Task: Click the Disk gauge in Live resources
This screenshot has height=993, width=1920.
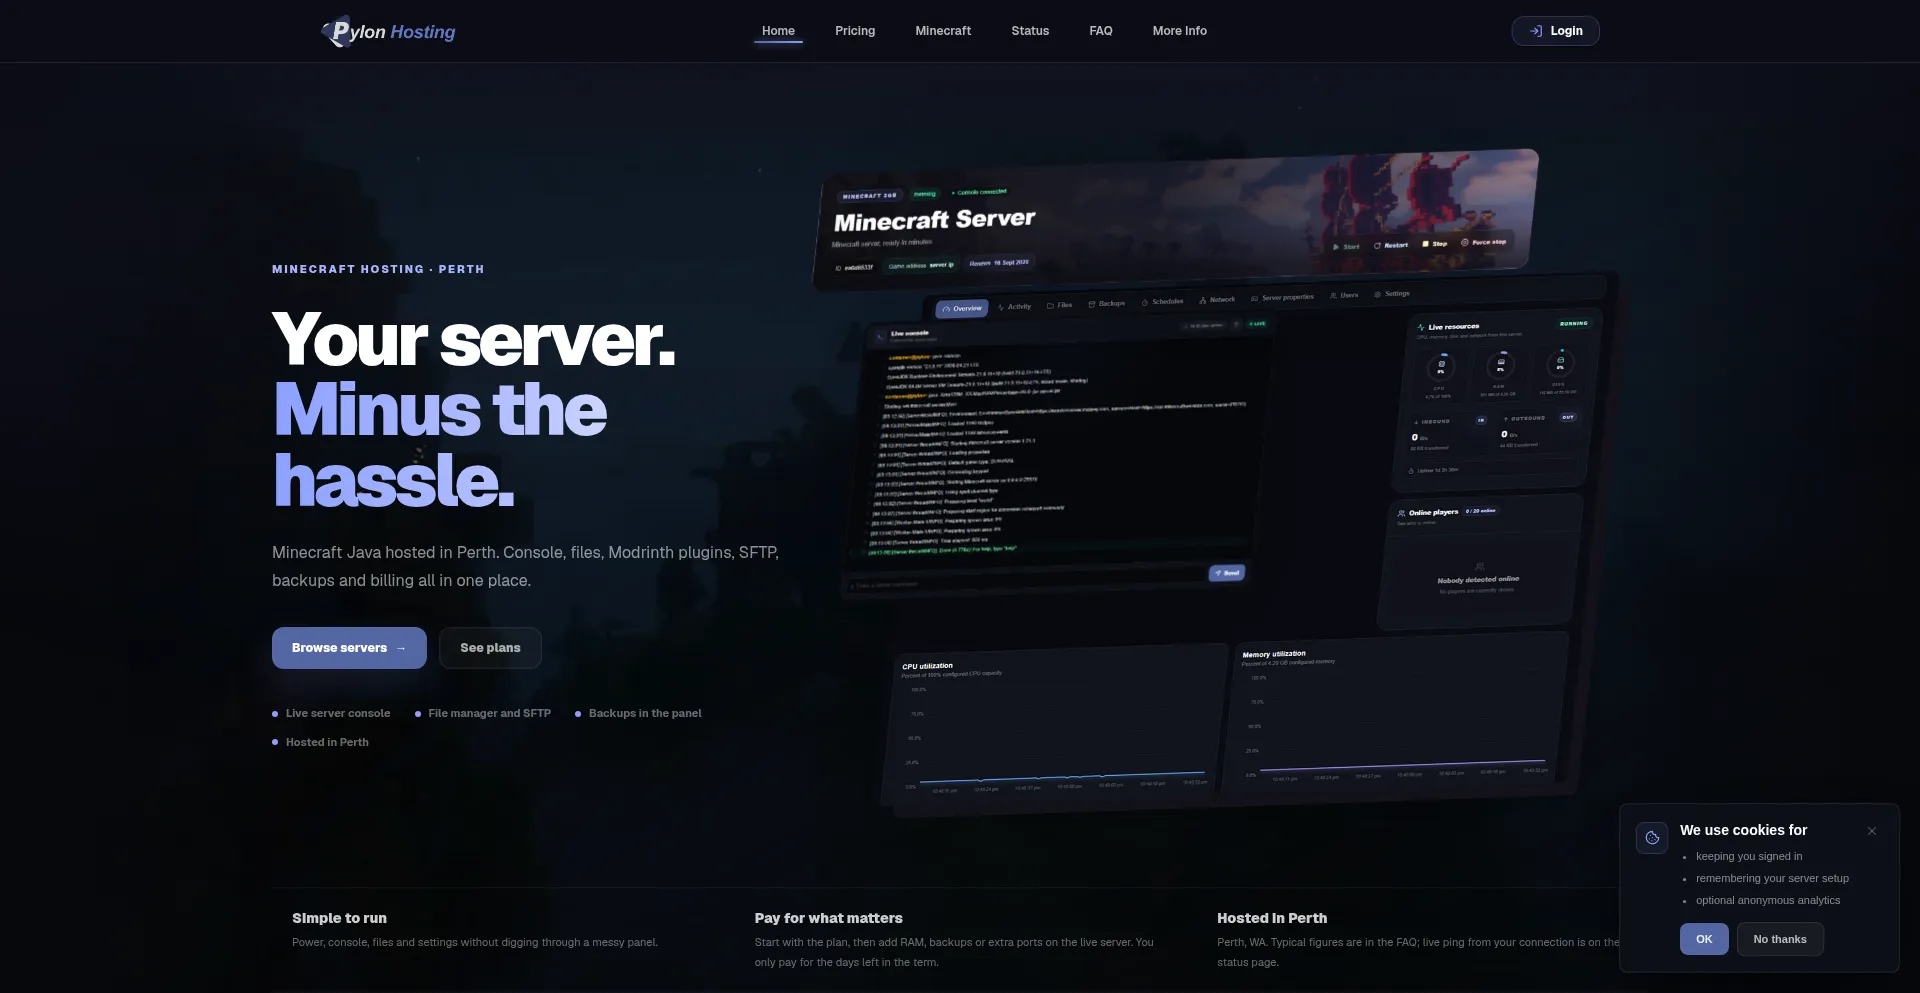Action: click(1560, 362)
